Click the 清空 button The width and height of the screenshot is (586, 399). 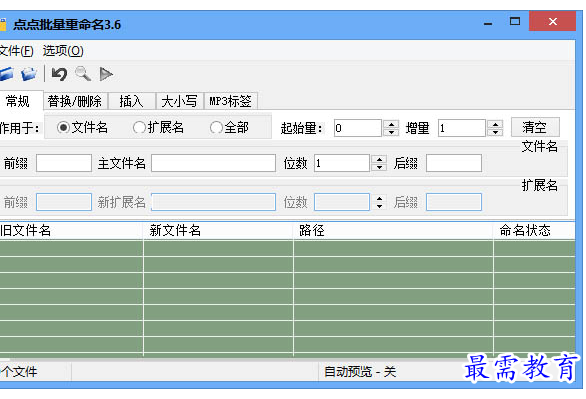point(535,127)
